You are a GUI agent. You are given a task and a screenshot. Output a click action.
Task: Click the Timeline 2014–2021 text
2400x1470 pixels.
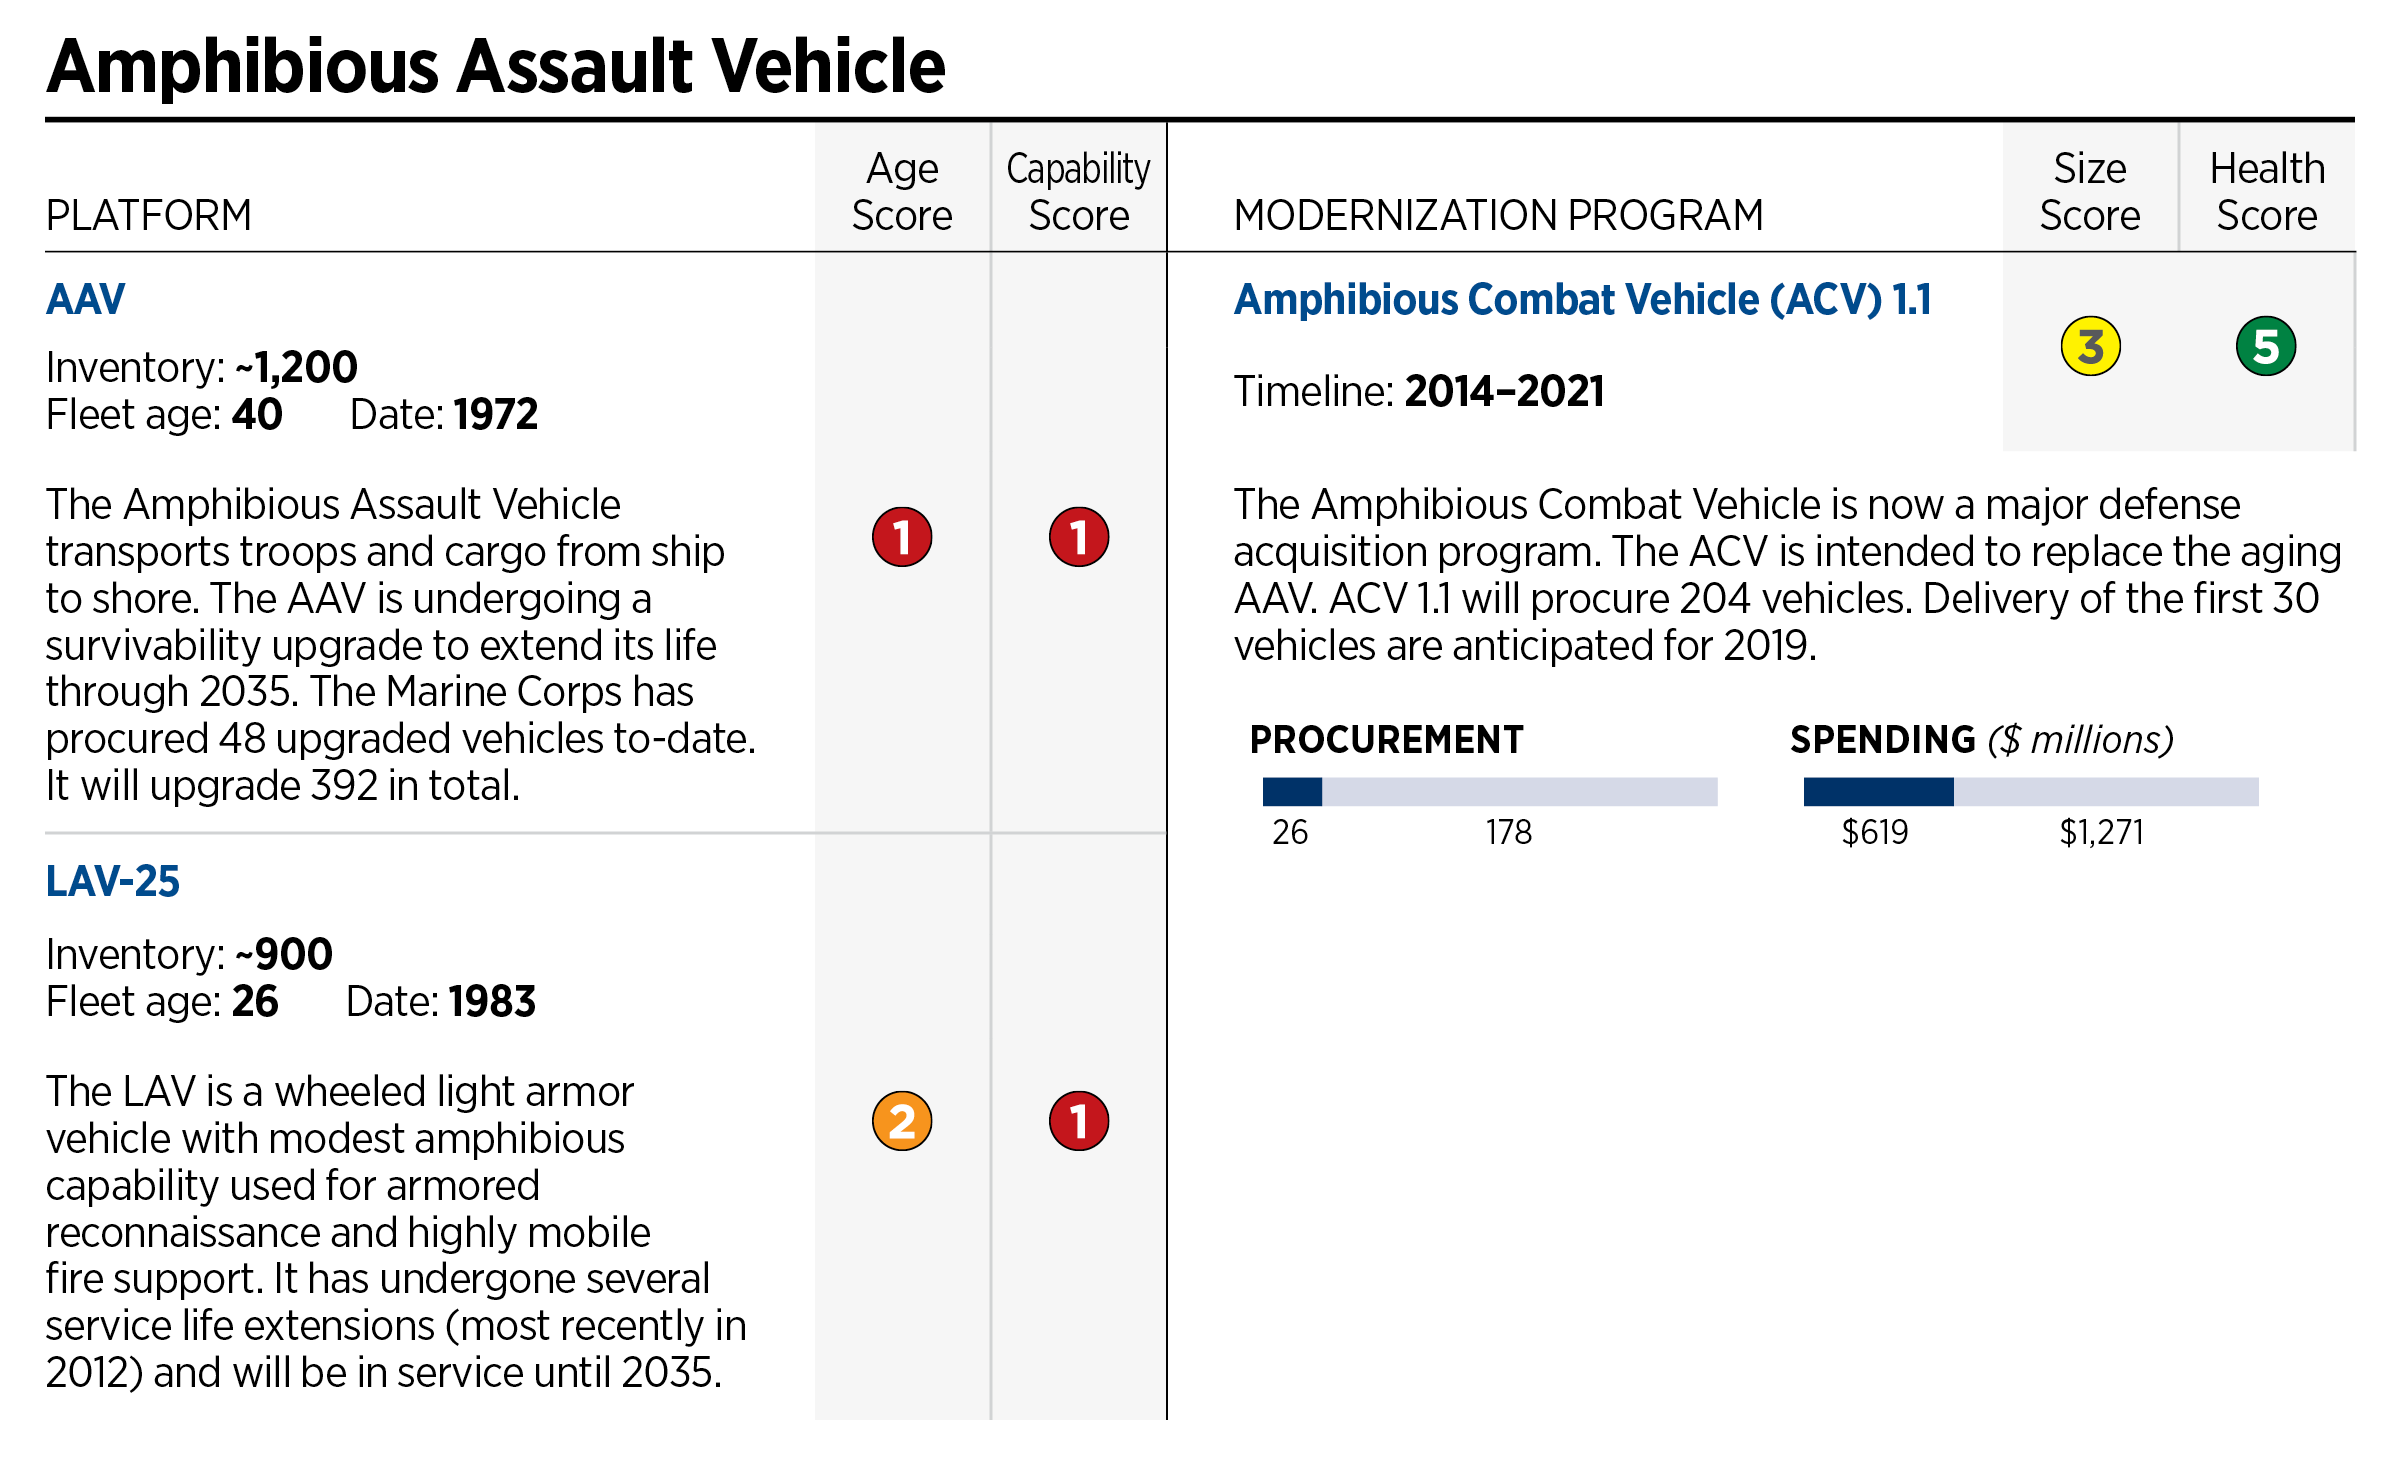tap(1418, 391)
